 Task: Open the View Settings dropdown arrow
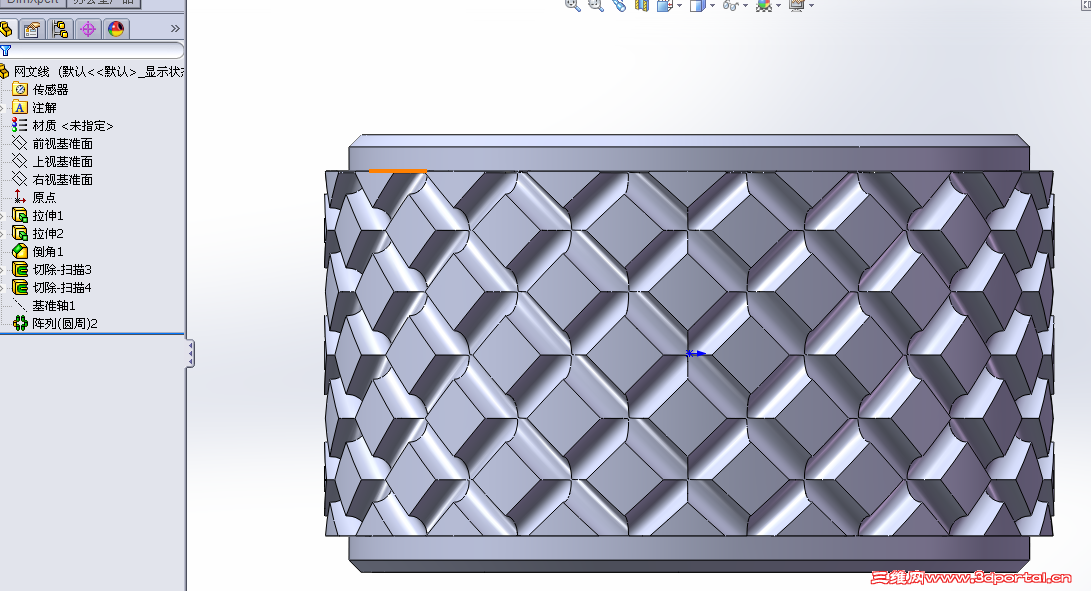click(811, 6)
